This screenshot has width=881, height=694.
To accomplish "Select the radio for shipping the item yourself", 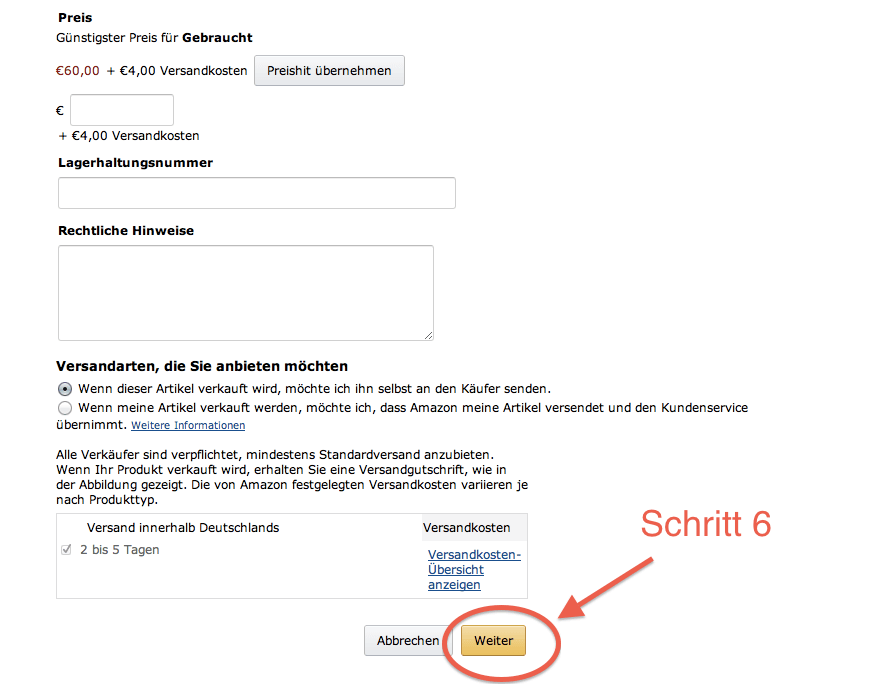I will [65, 389].
